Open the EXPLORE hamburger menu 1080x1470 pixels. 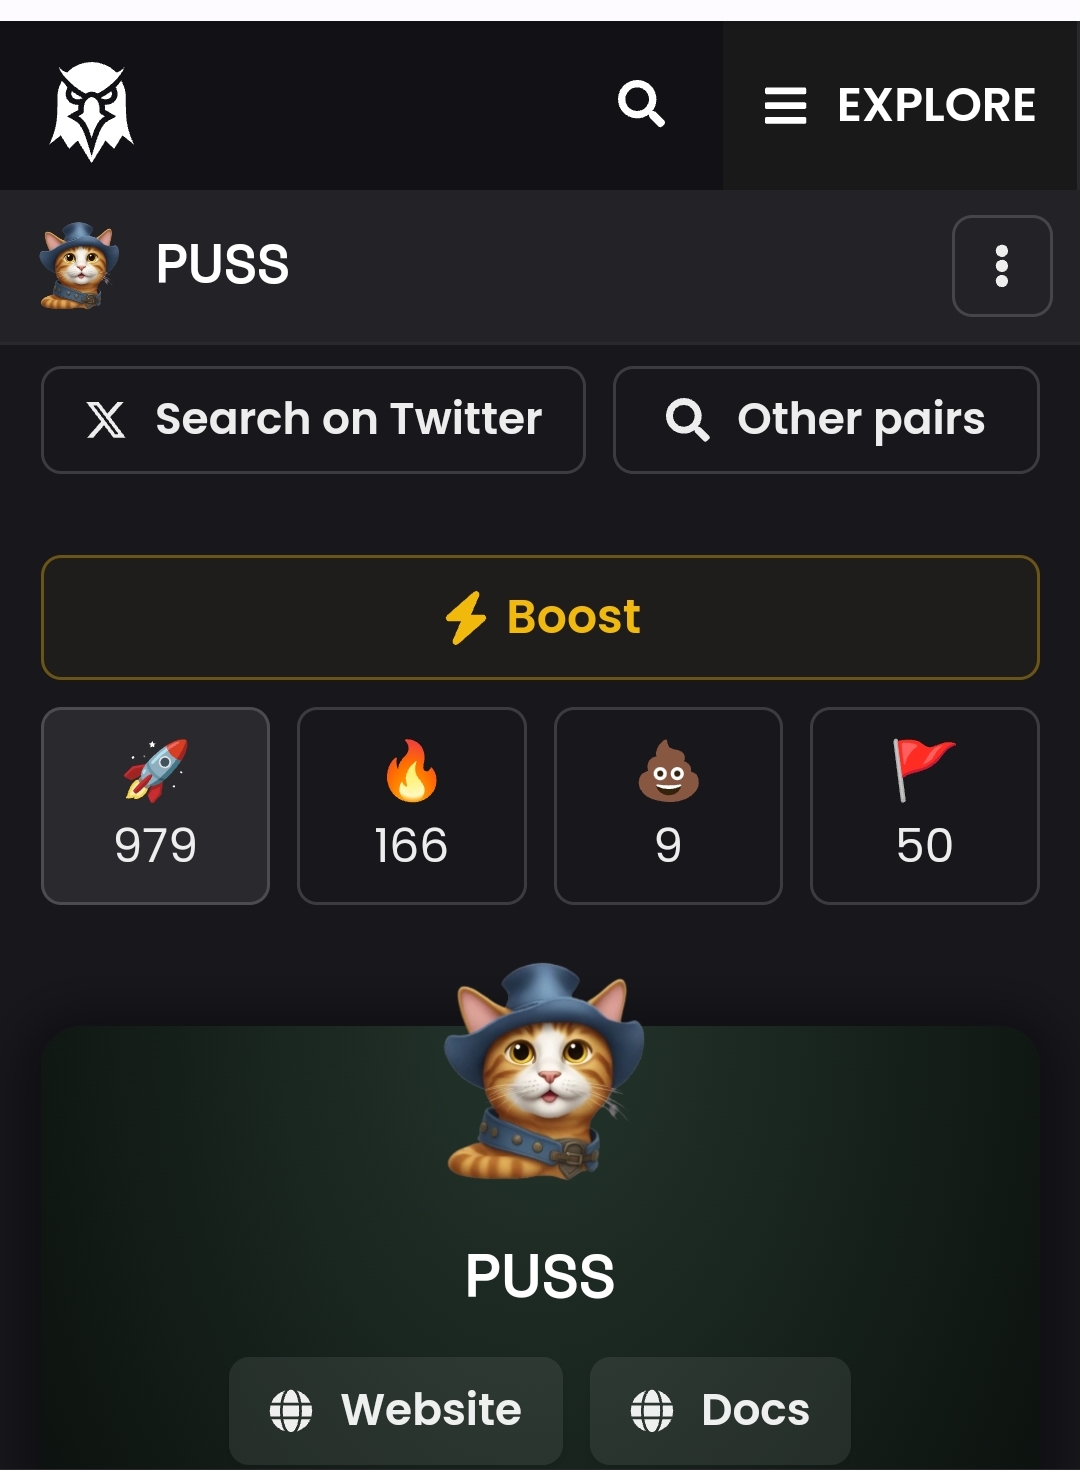tap(899, 105)
